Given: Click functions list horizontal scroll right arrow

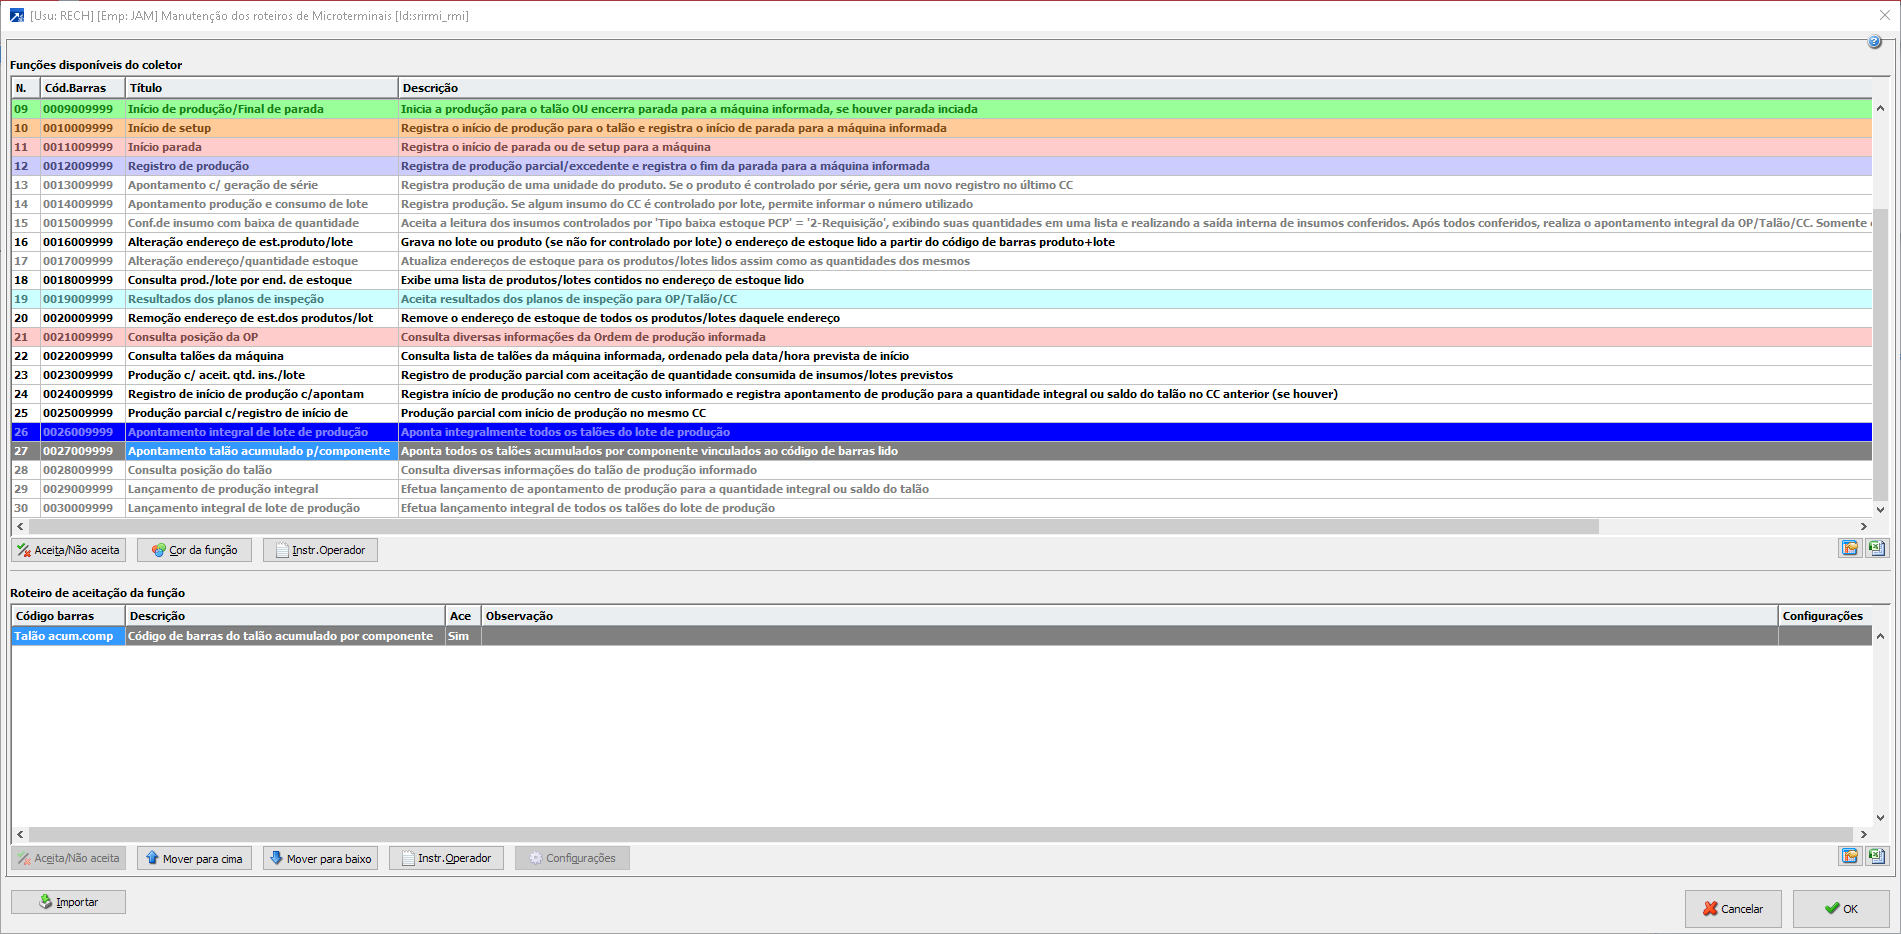Looking at the screenshot, I should coord(1863,526).
